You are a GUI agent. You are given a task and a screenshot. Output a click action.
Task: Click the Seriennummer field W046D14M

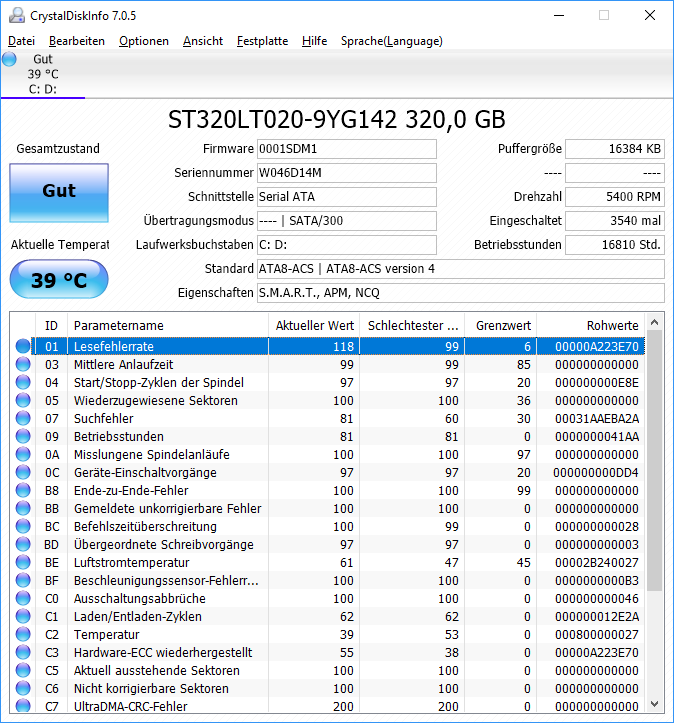(347, 173)
